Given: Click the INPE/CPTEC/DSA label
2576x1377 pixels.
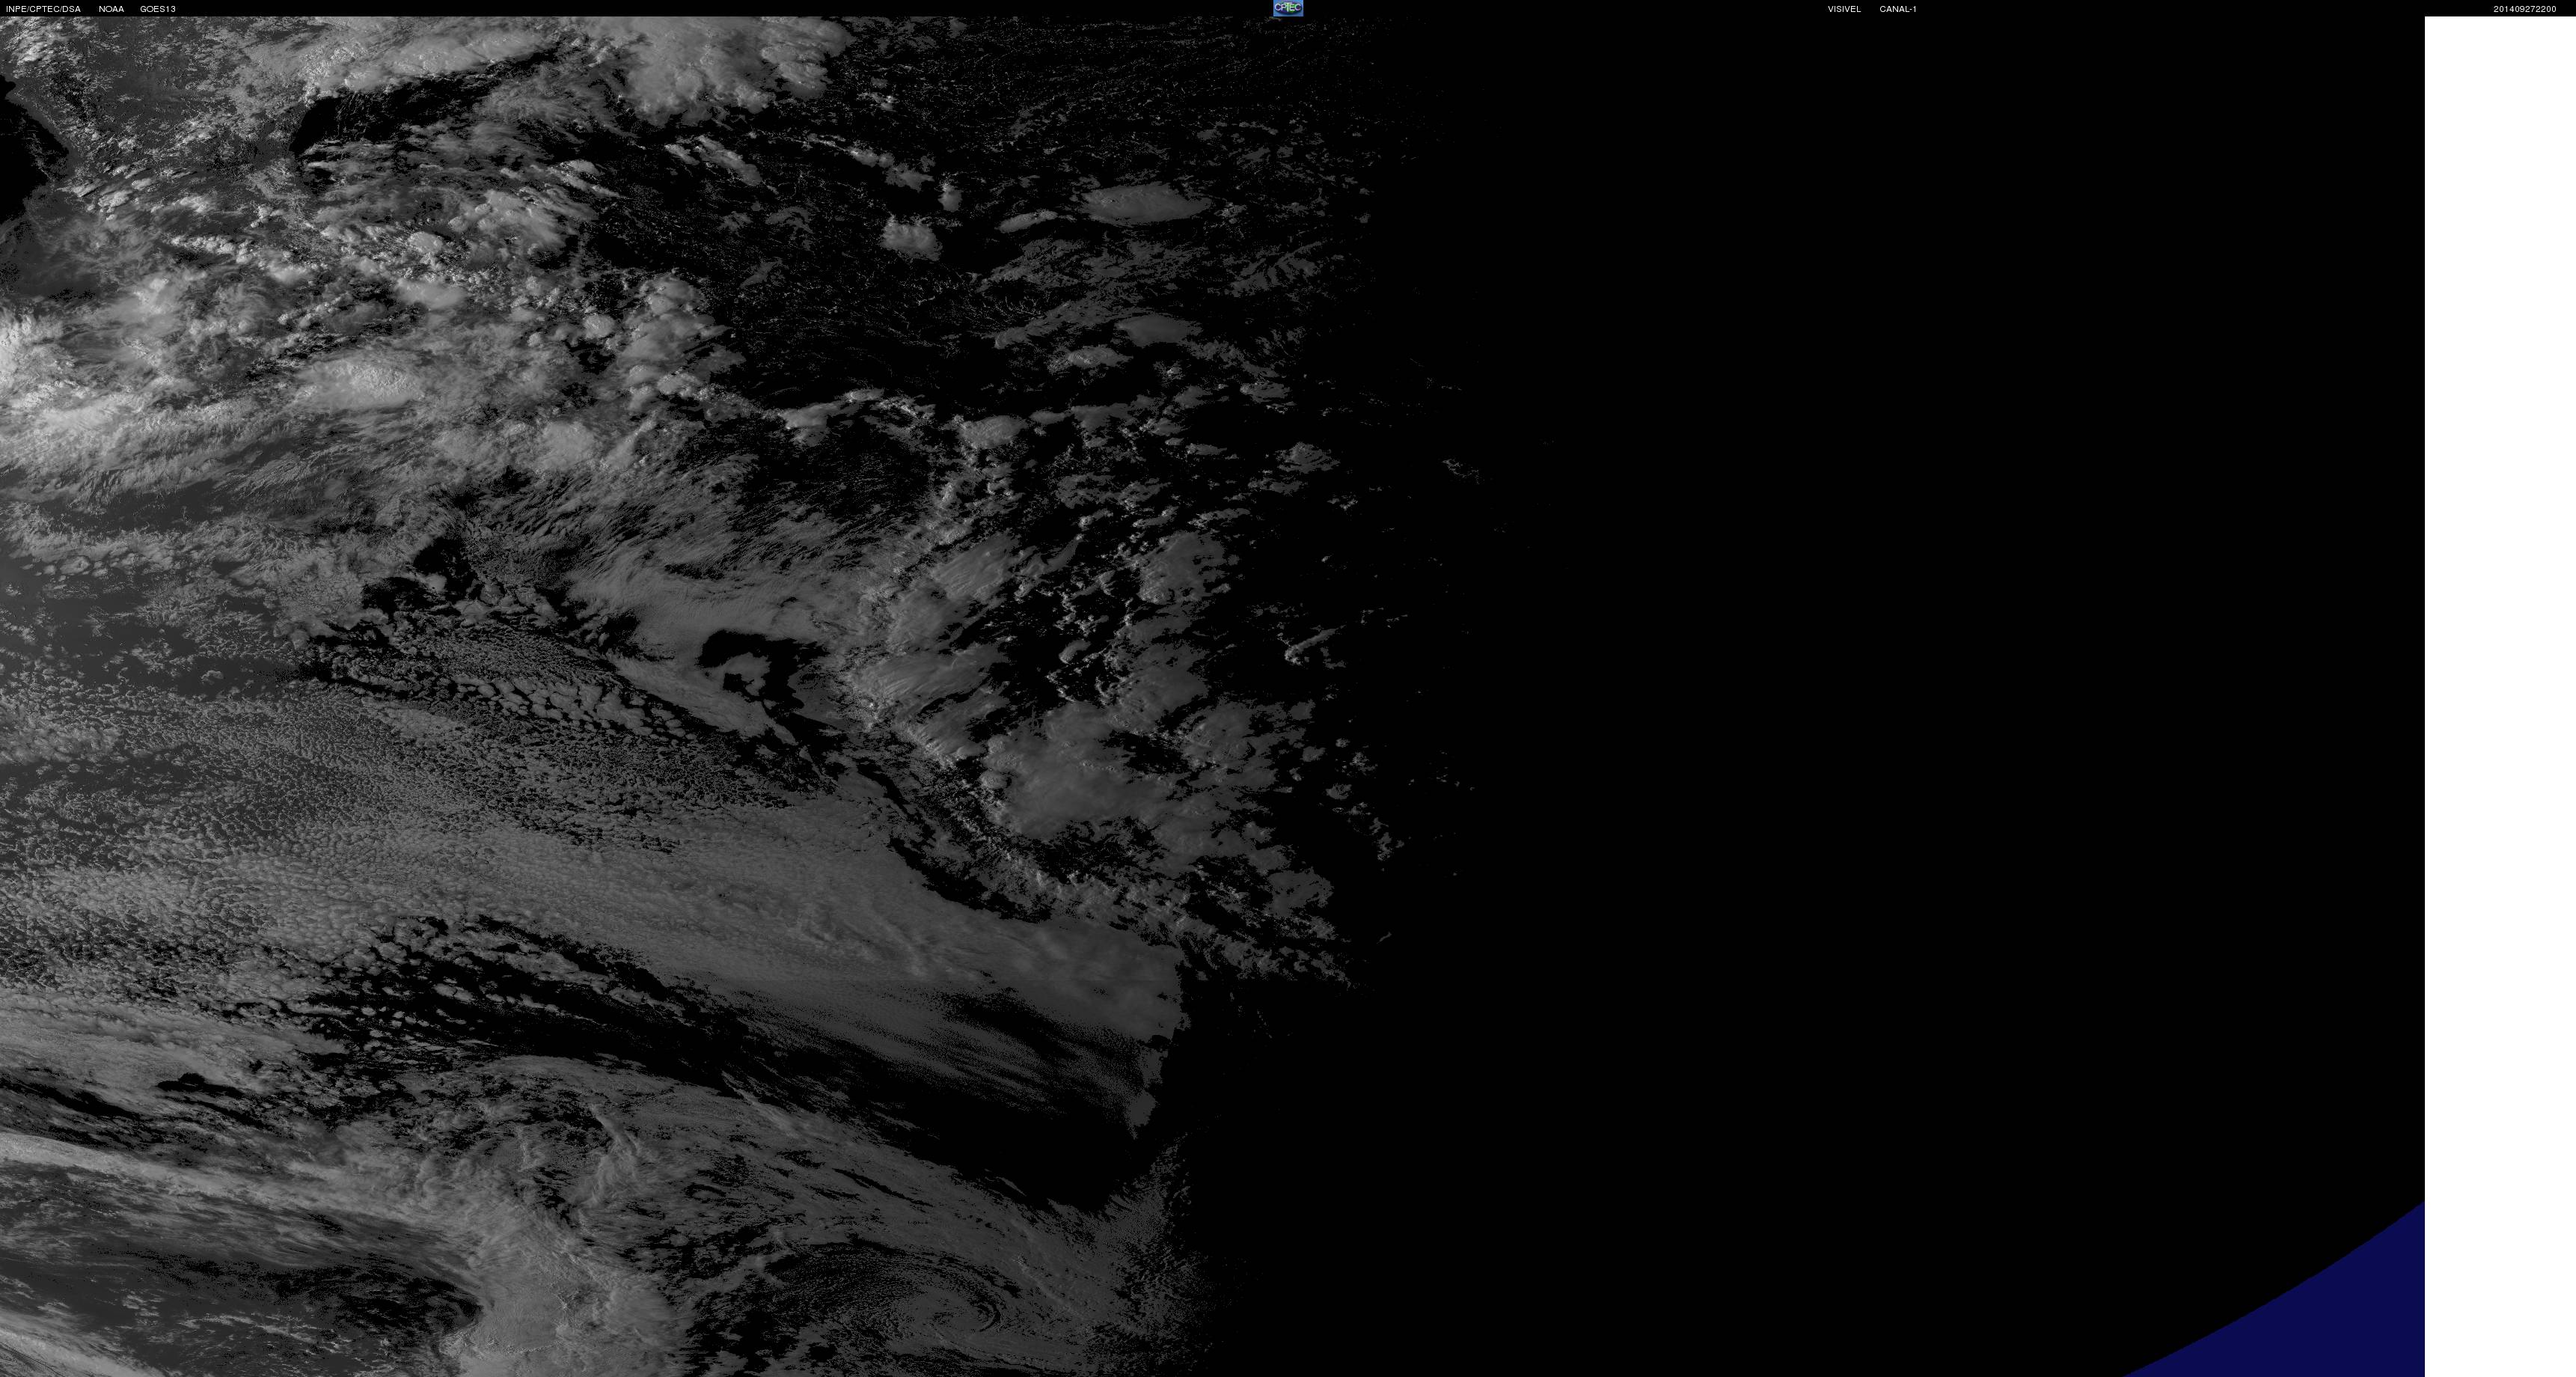Looking at the screenshot, I should [43, 9].
